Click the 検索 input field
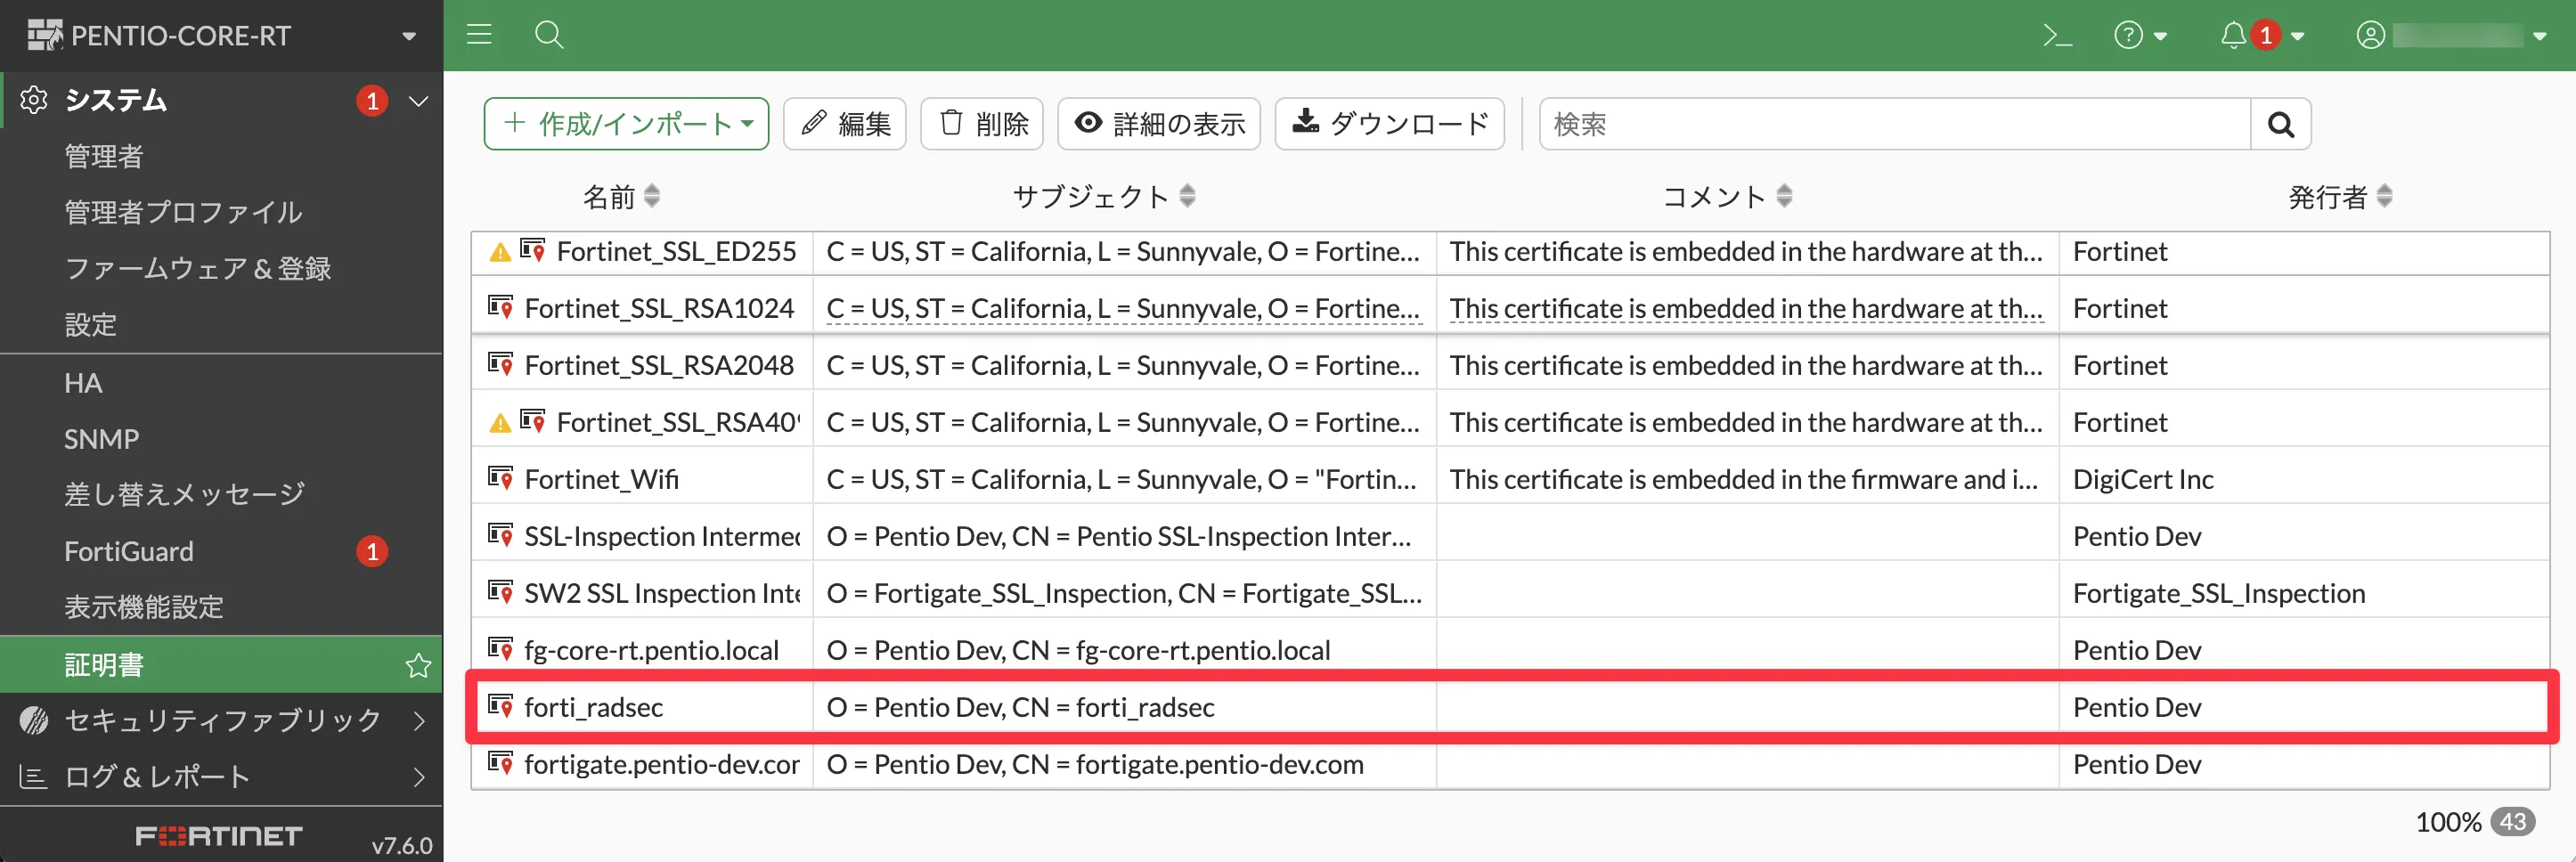 pyautogui.click(x=1894, y=124)
